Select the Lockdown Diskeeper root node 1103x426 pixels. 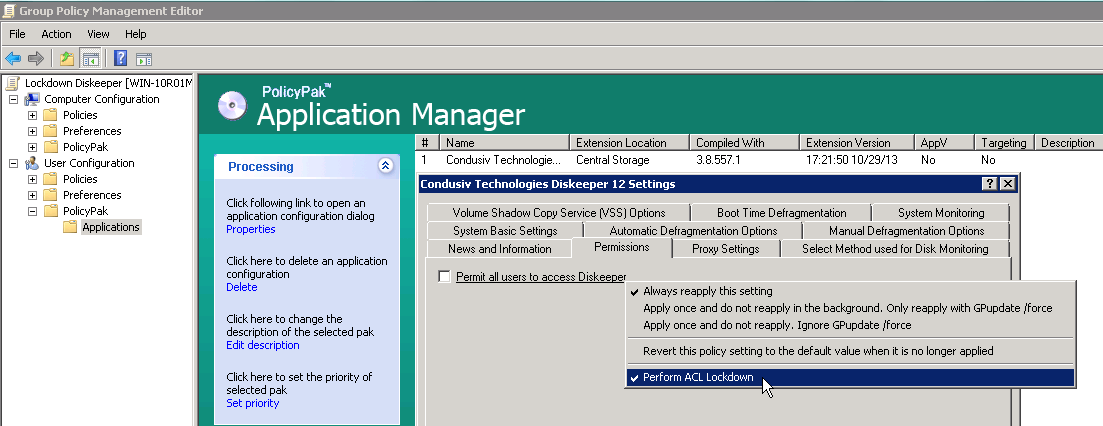coord(108,83)
